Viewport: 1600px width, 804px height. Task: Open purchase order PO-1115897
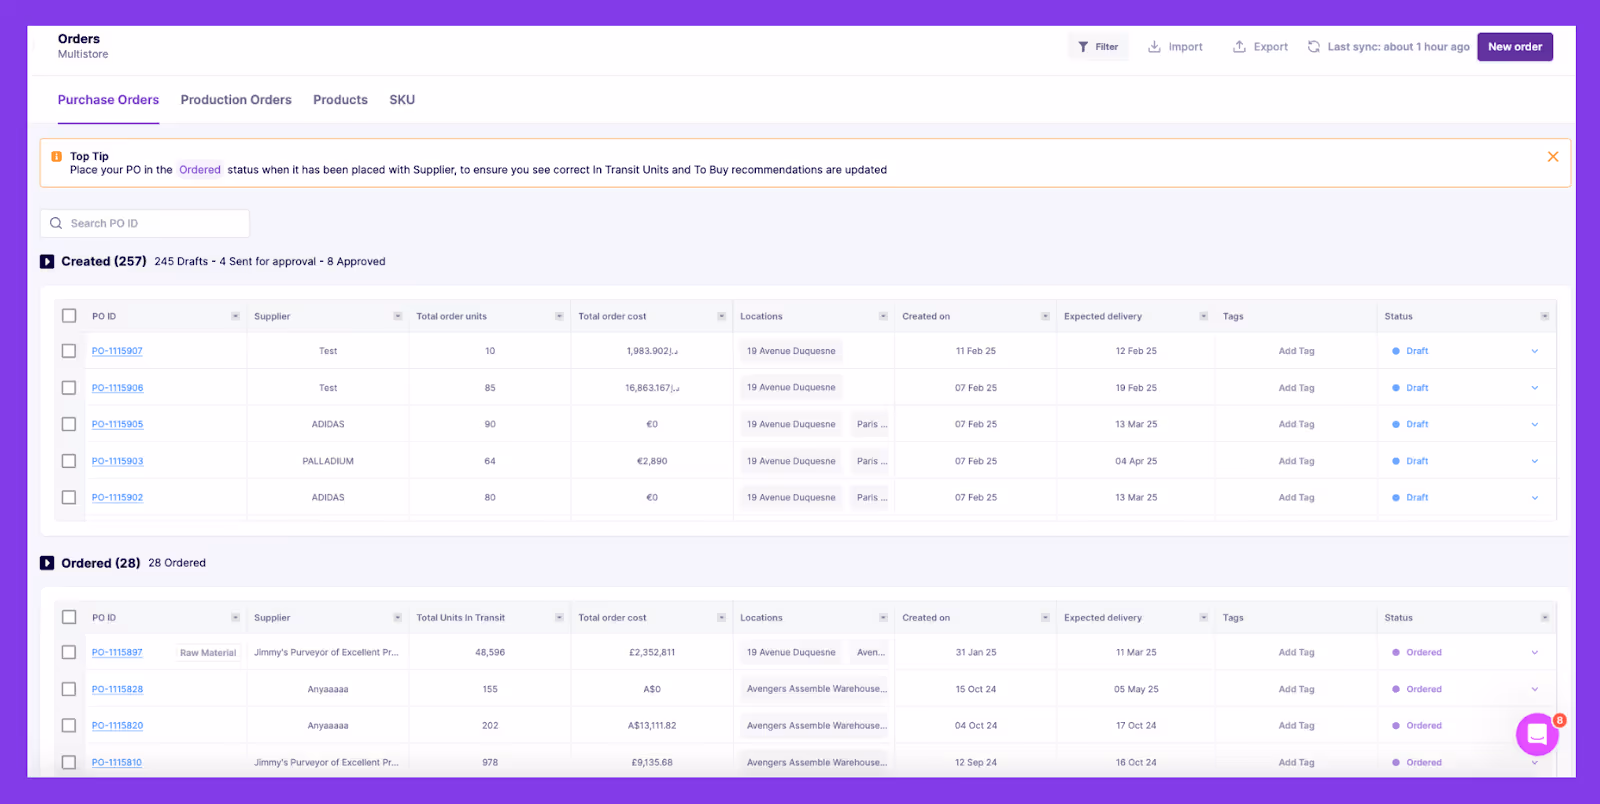117,652
